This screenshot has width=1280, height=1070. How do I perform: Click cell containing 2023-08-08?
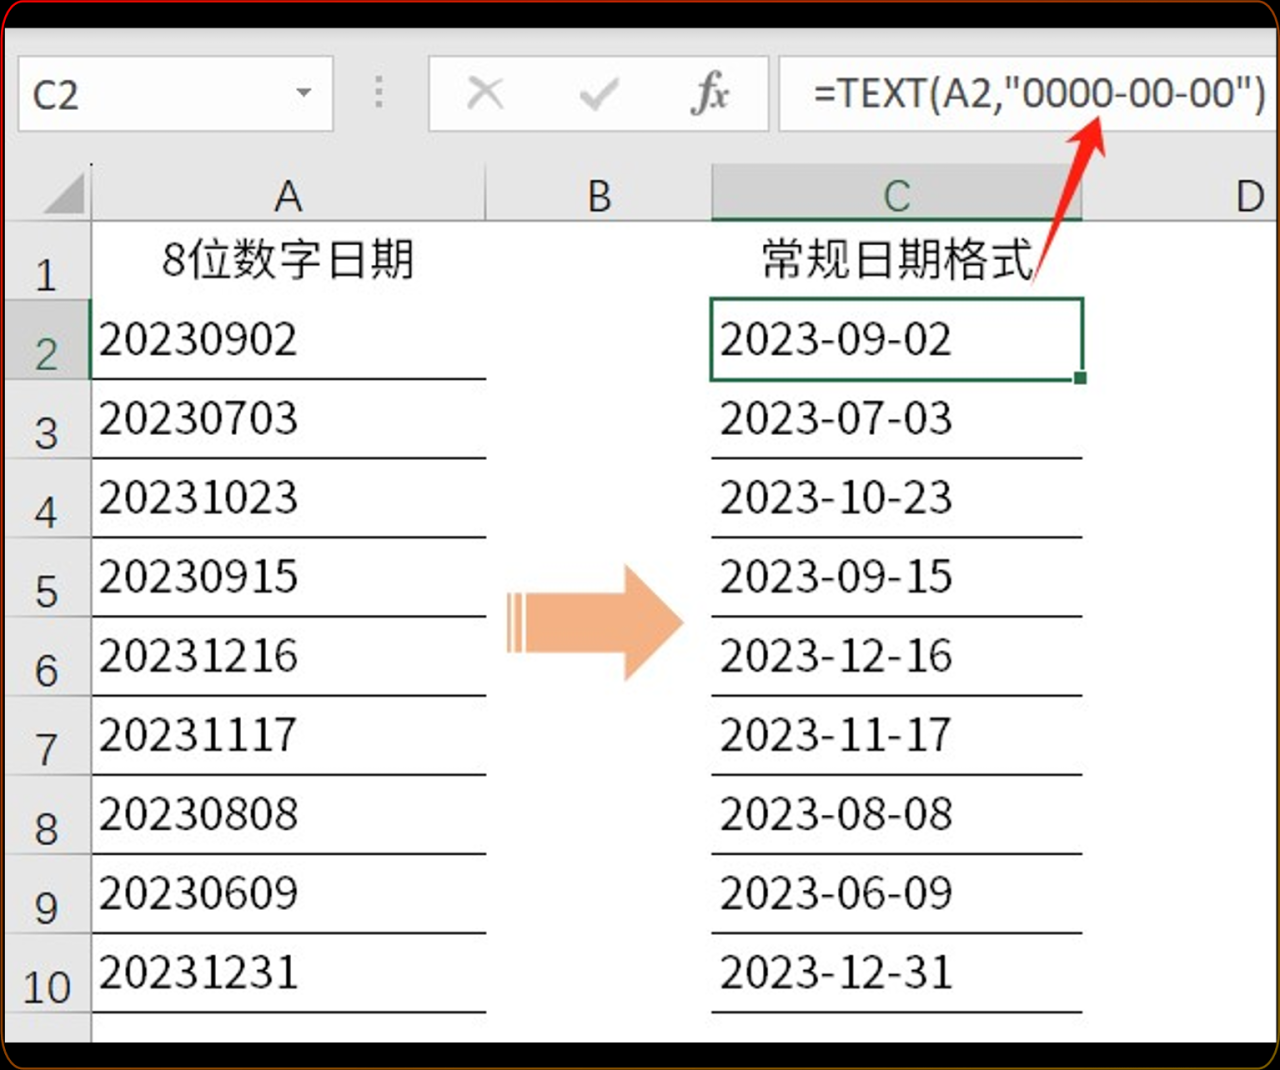[x=897, y=814]
